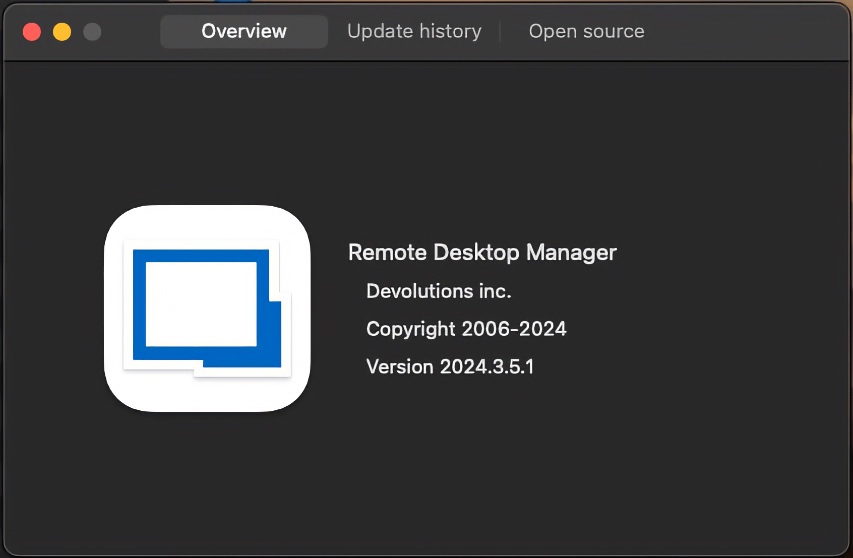The width and height of the screenshot is (853, 558).
Task: Select the Open source tab
Action: click(x=586, y=32)
